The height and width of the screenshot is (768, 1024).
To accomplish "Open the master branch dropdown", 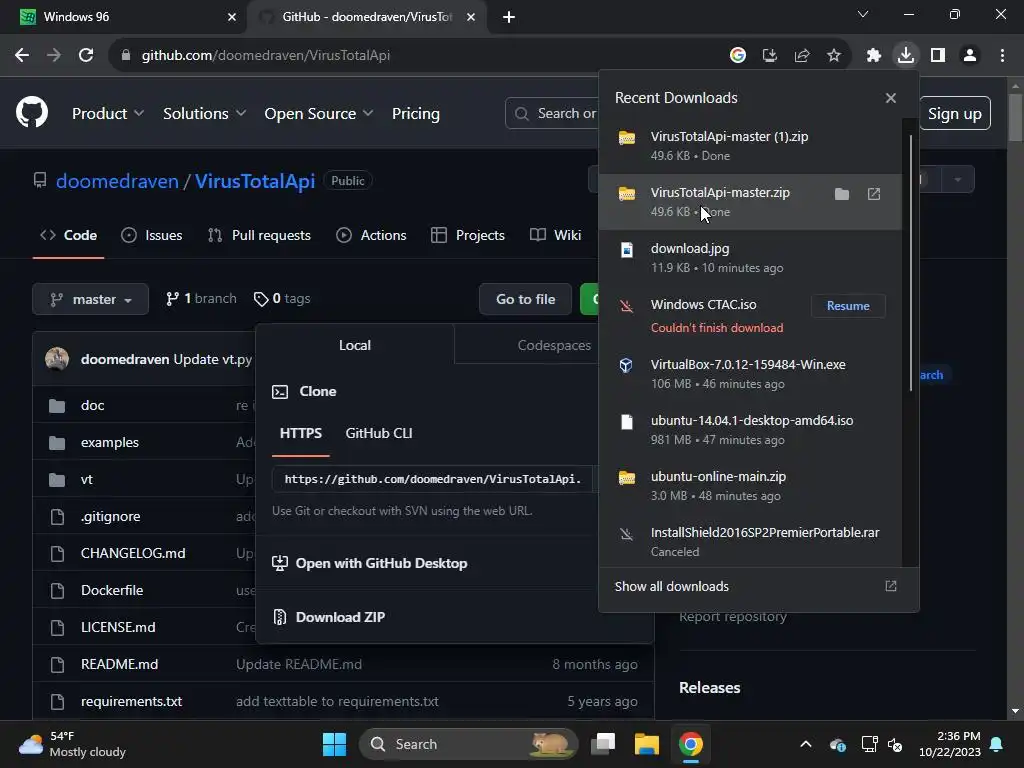I will click(91, 299).
